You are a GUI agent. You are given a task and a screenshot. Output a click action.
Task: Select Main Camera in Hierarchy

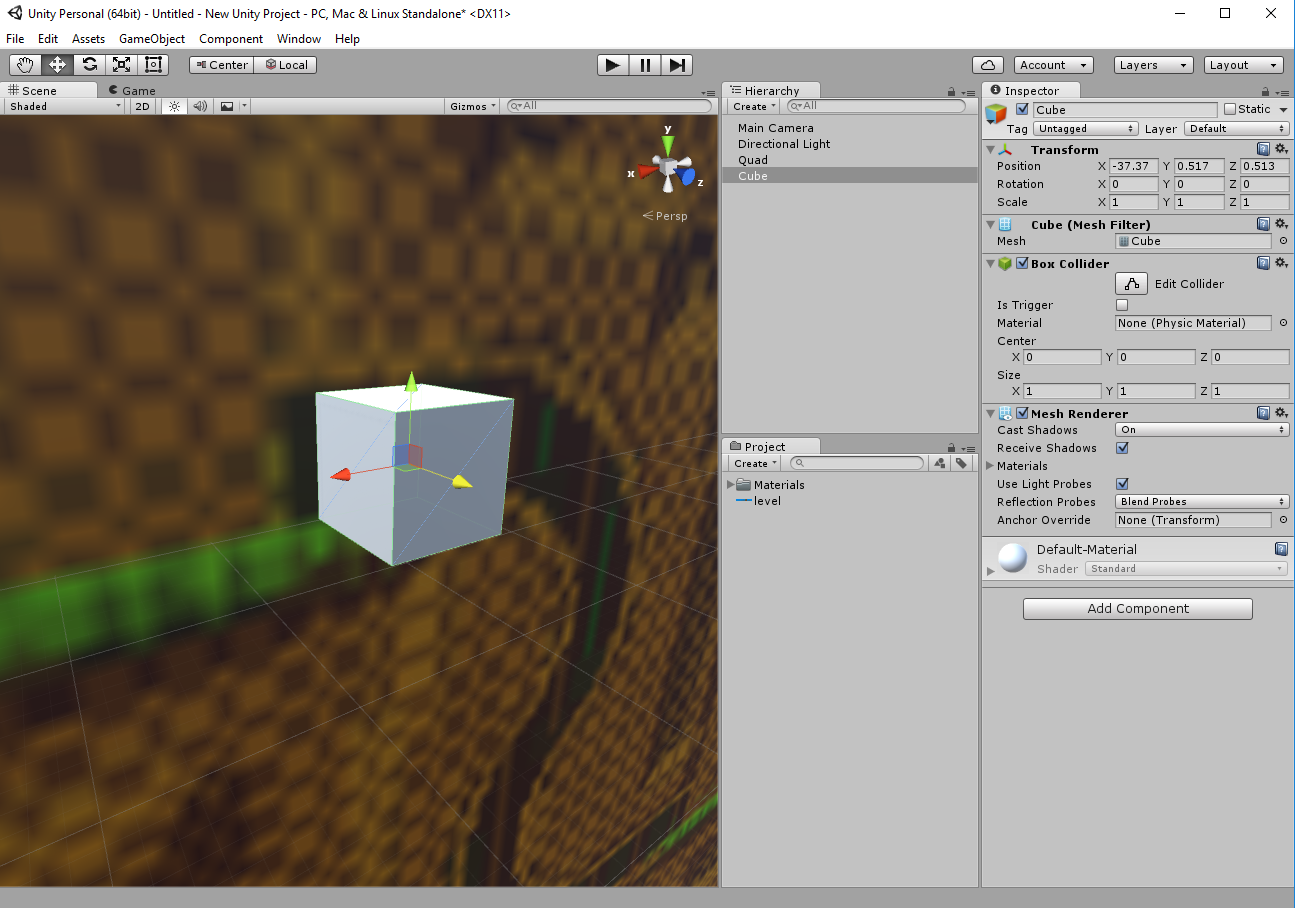(x=776, y=128)
